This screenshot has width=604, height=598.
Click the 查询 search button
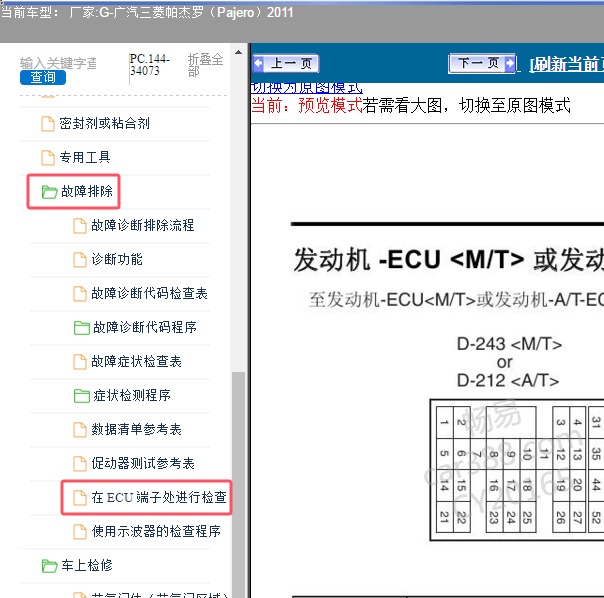coord(43,77)
